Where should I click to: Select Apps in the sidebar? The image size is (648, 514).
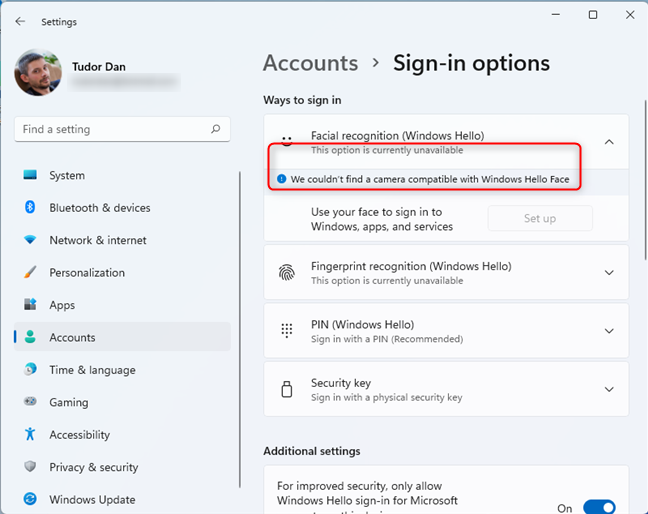click(122, 305)
